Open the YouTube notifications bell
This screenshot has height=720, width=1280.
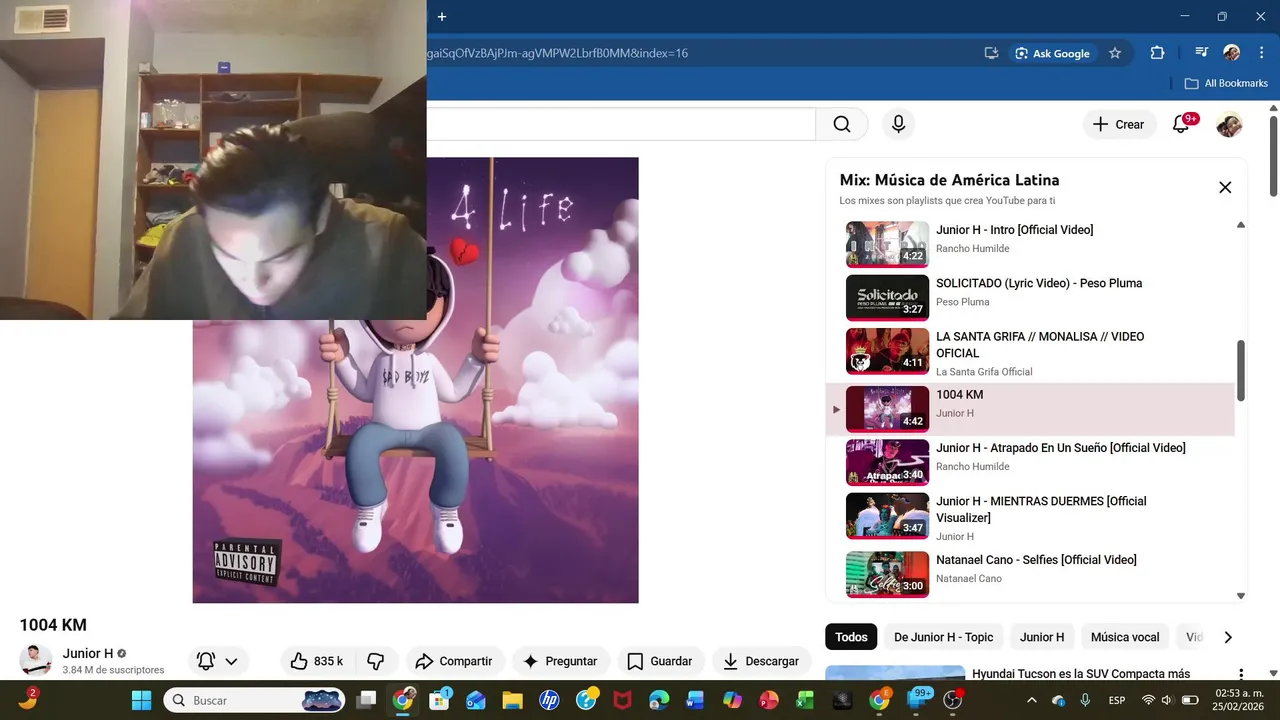pos(1181,125)
